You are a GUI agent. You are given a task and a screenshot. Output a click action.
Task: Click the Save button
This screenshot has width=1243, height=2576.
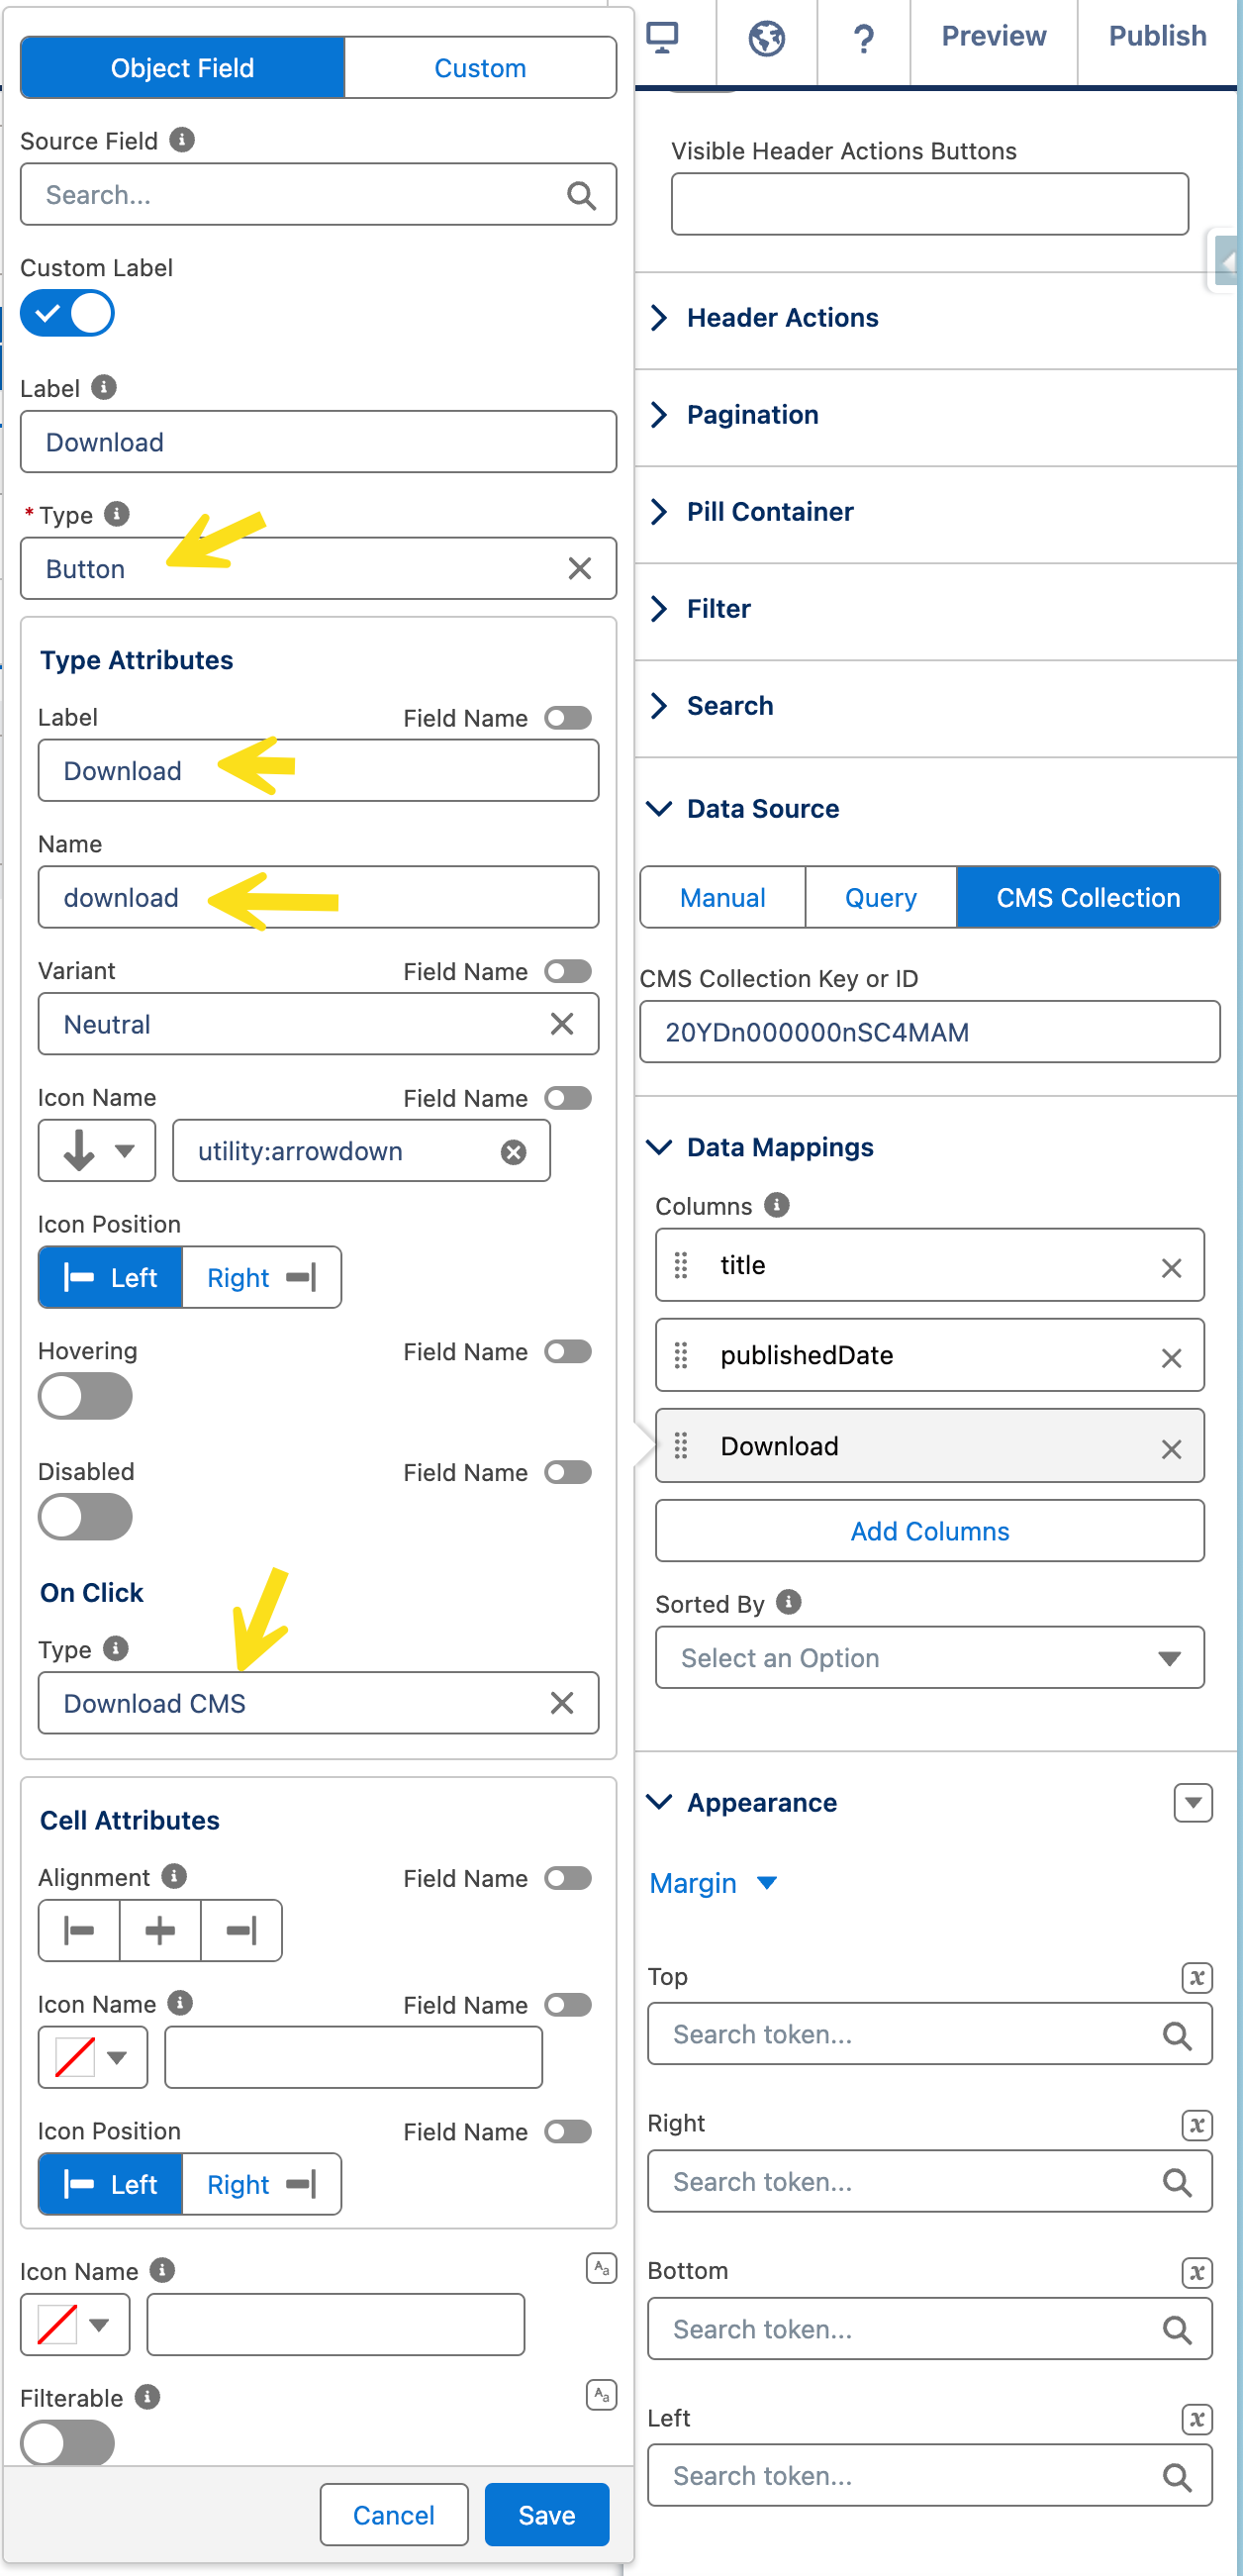coord(546,2514)
